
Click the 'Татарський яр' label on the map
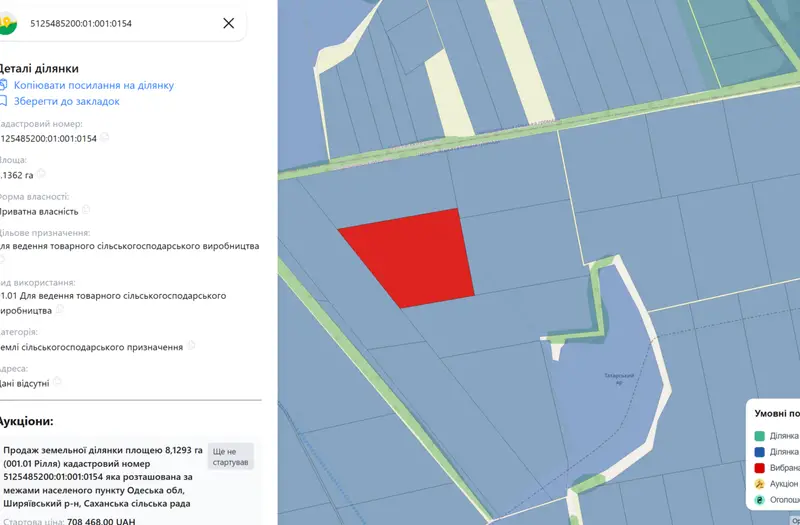619,378
